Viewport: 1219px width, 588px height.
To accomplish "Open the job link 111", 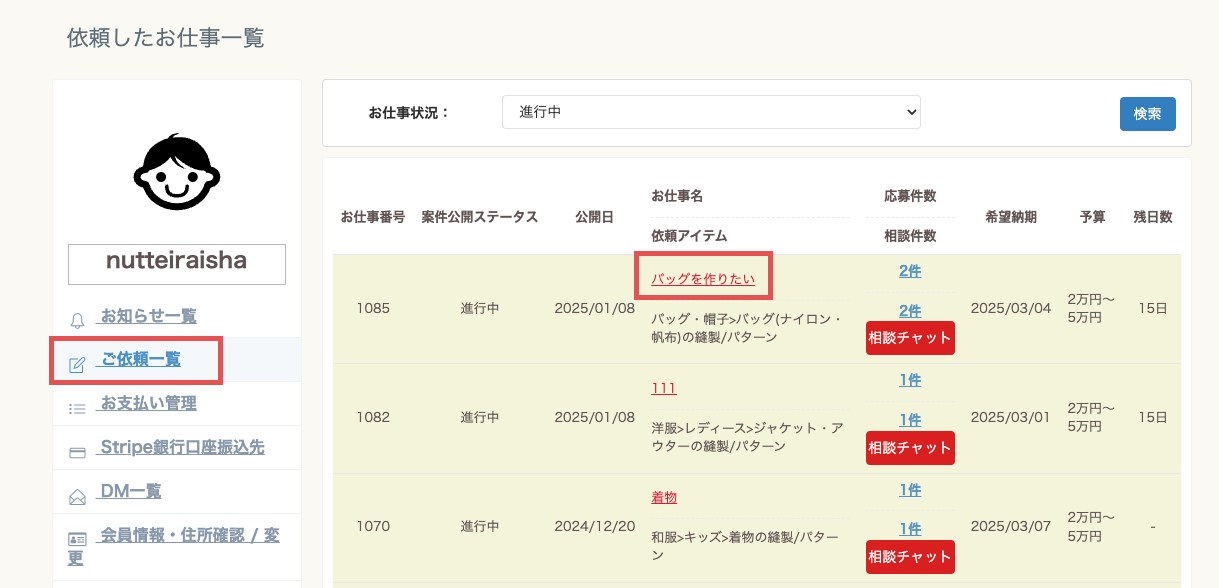I will [x=664, y=388].
